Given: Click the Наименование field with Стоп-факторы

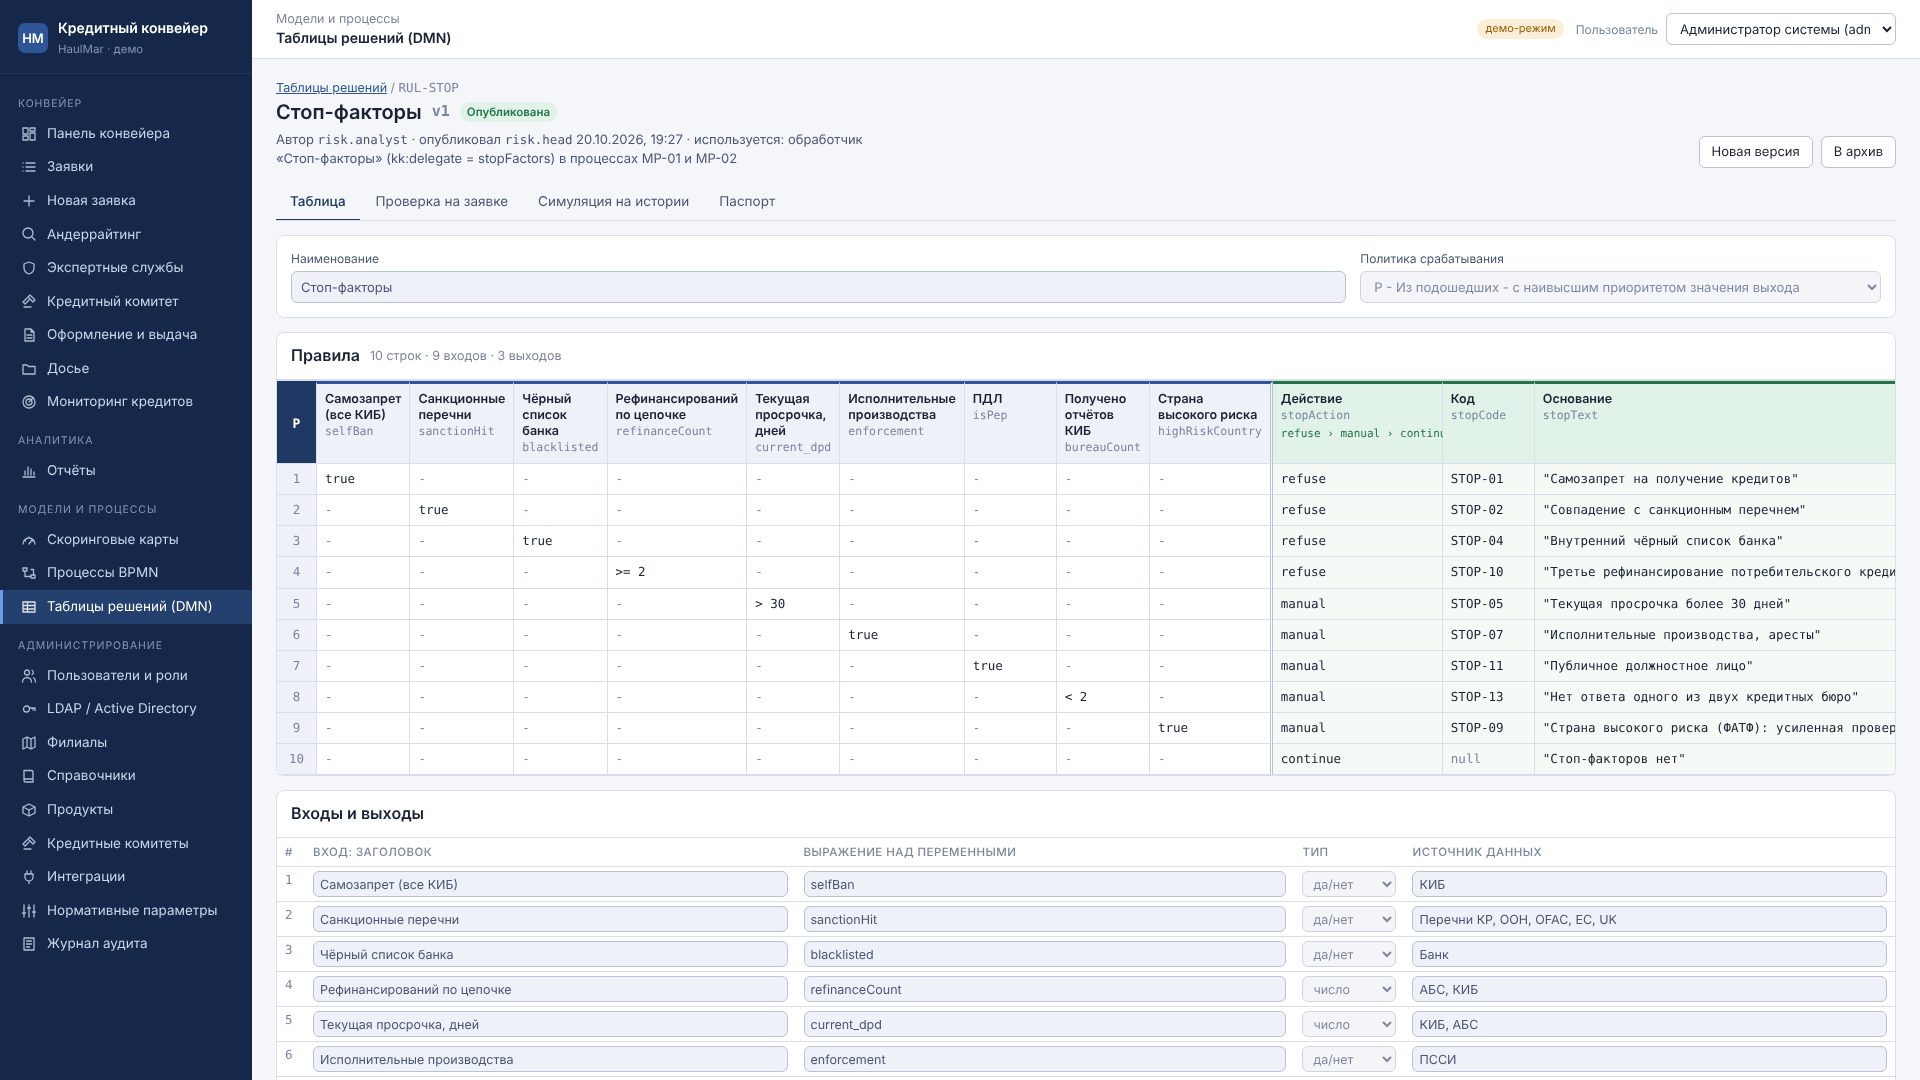Looking at the screenshot, I should coord(818,288).
